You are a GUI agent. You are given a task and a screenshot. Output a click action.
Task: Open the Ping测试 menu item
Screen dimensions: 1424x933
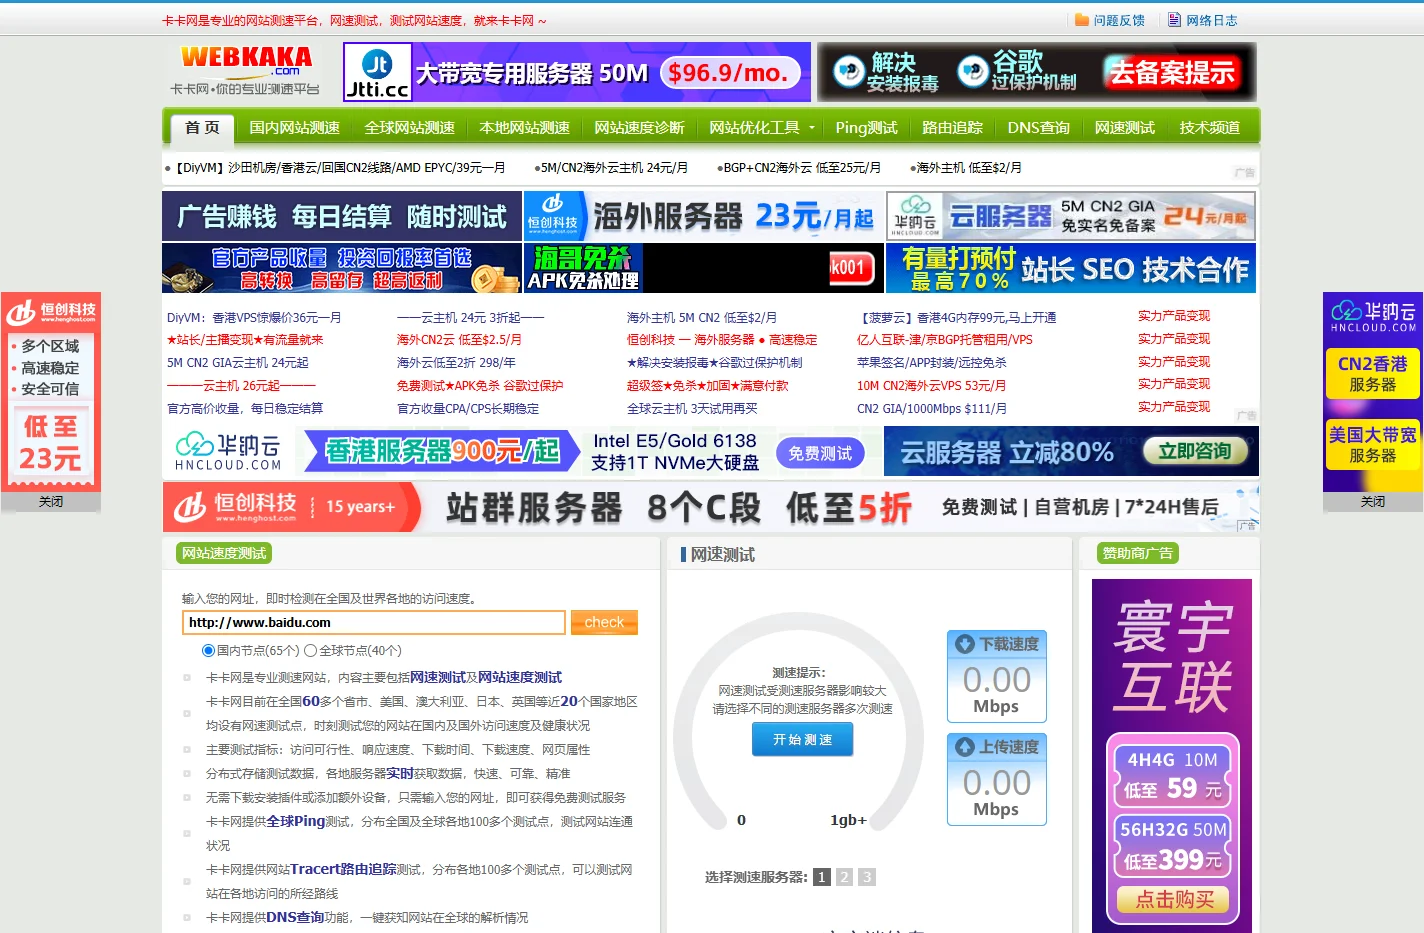(x=866, y=128)
